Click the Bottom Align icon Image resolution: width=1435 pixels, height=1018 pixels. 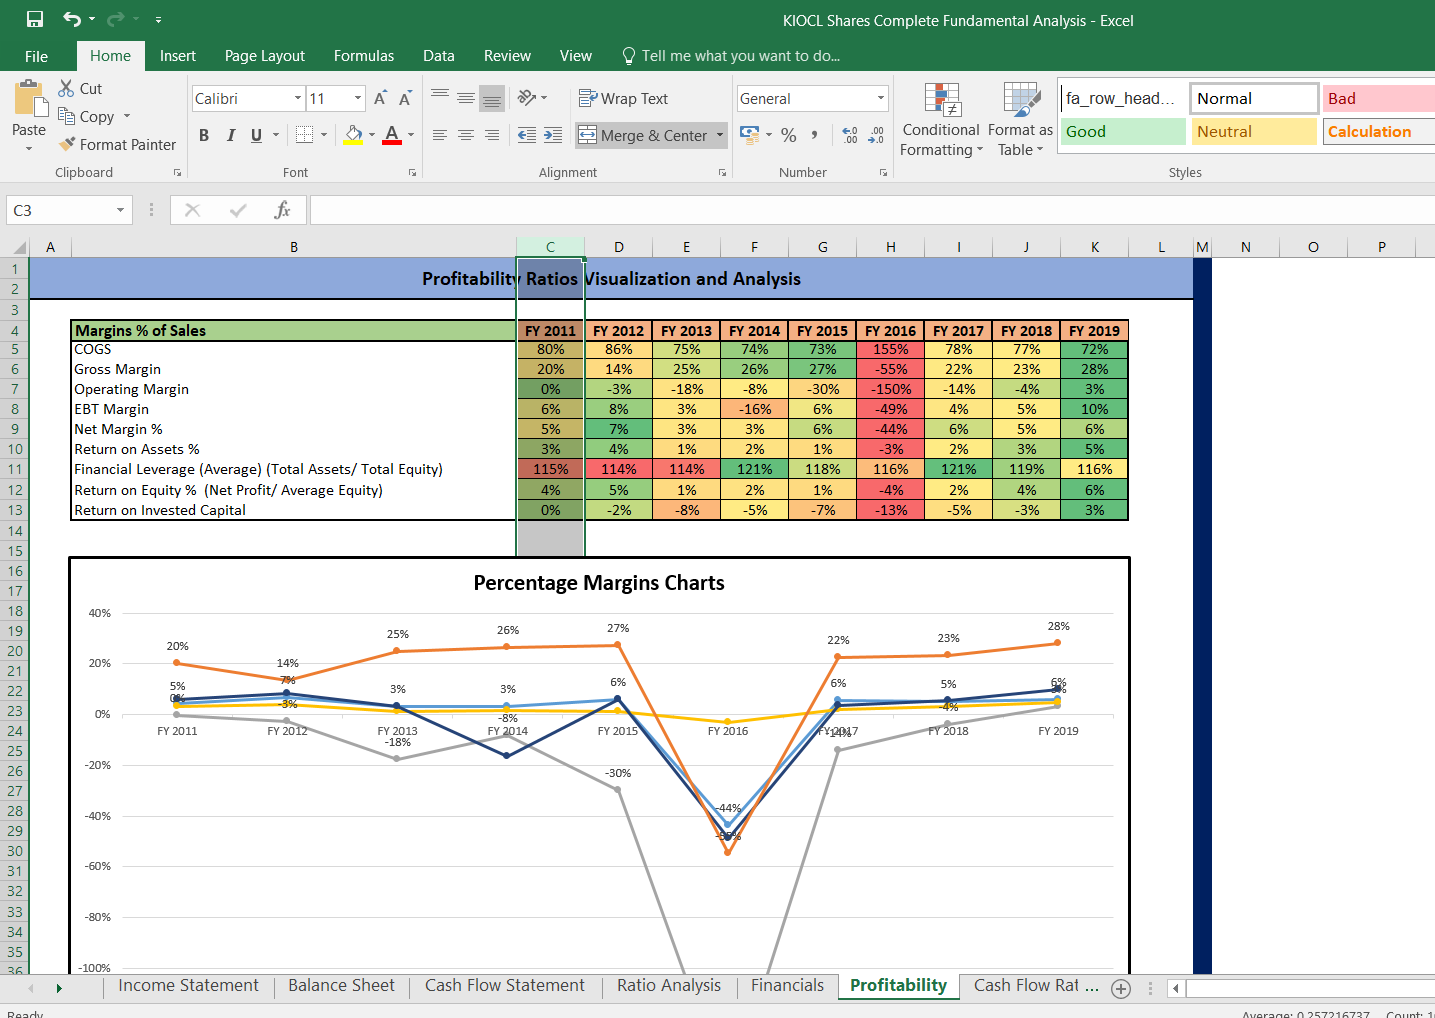pyautogui.click(x=491, y=98)
